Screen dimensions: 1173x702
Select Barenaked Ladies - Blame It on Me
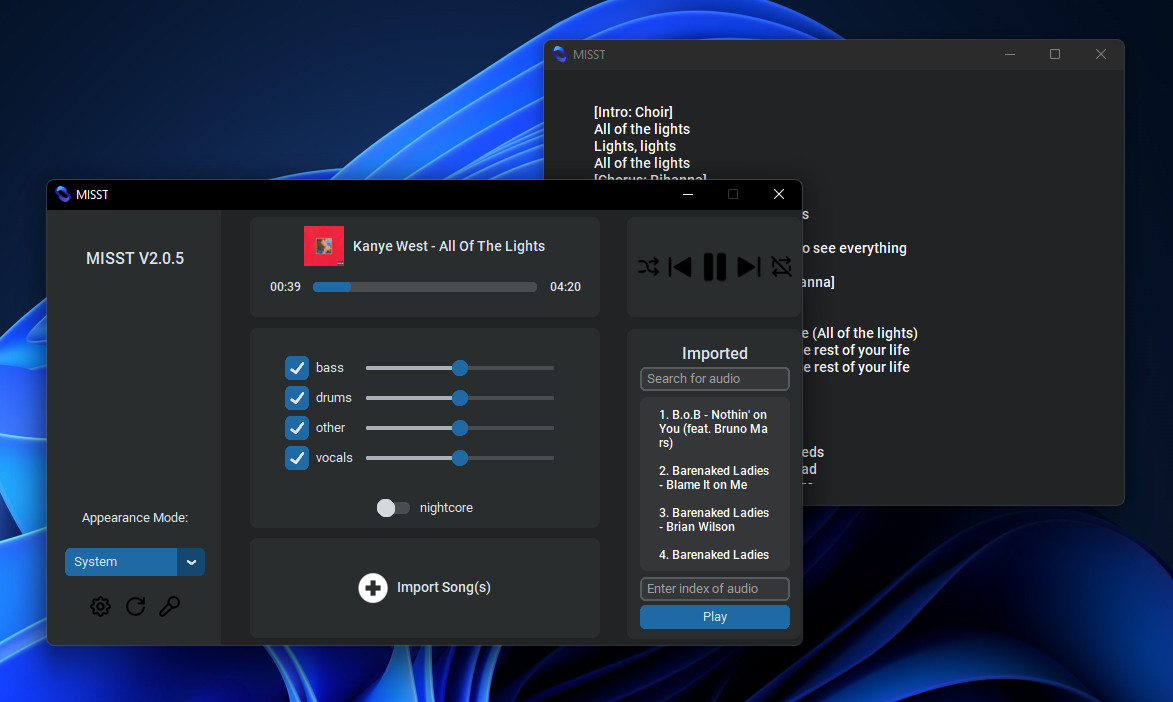[x=713, y=477]
